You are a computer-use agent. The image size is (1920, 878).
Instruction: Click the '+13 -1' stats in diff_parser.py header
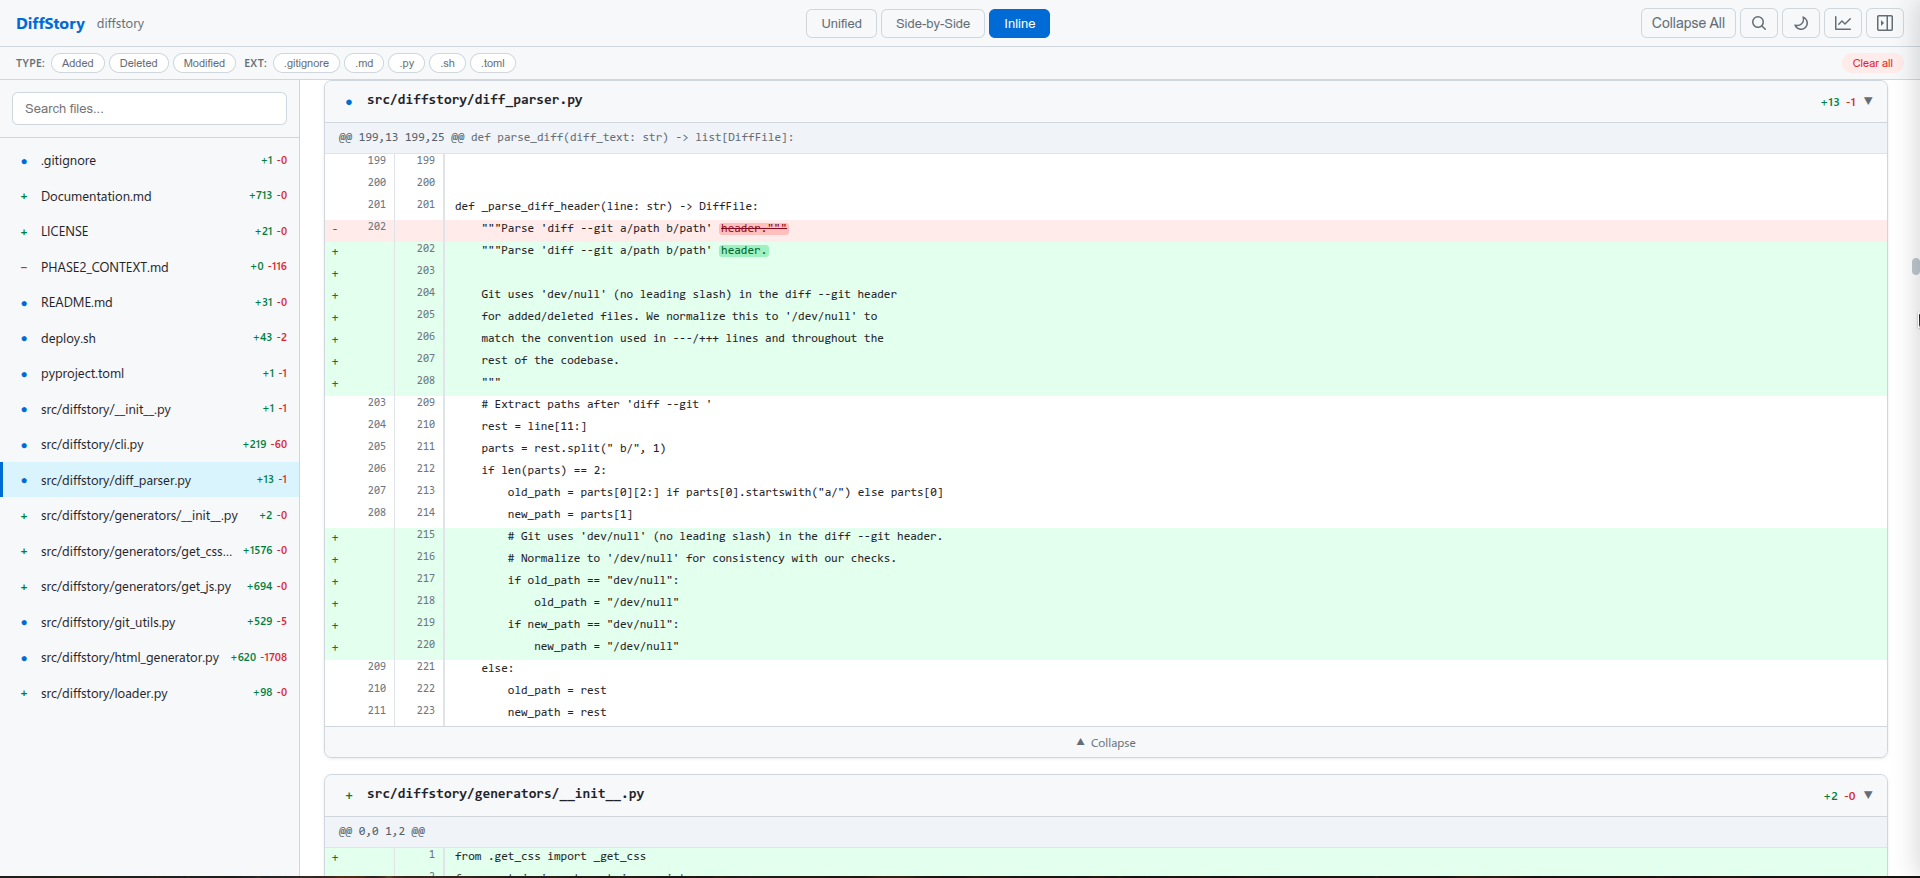[1838, 102]
